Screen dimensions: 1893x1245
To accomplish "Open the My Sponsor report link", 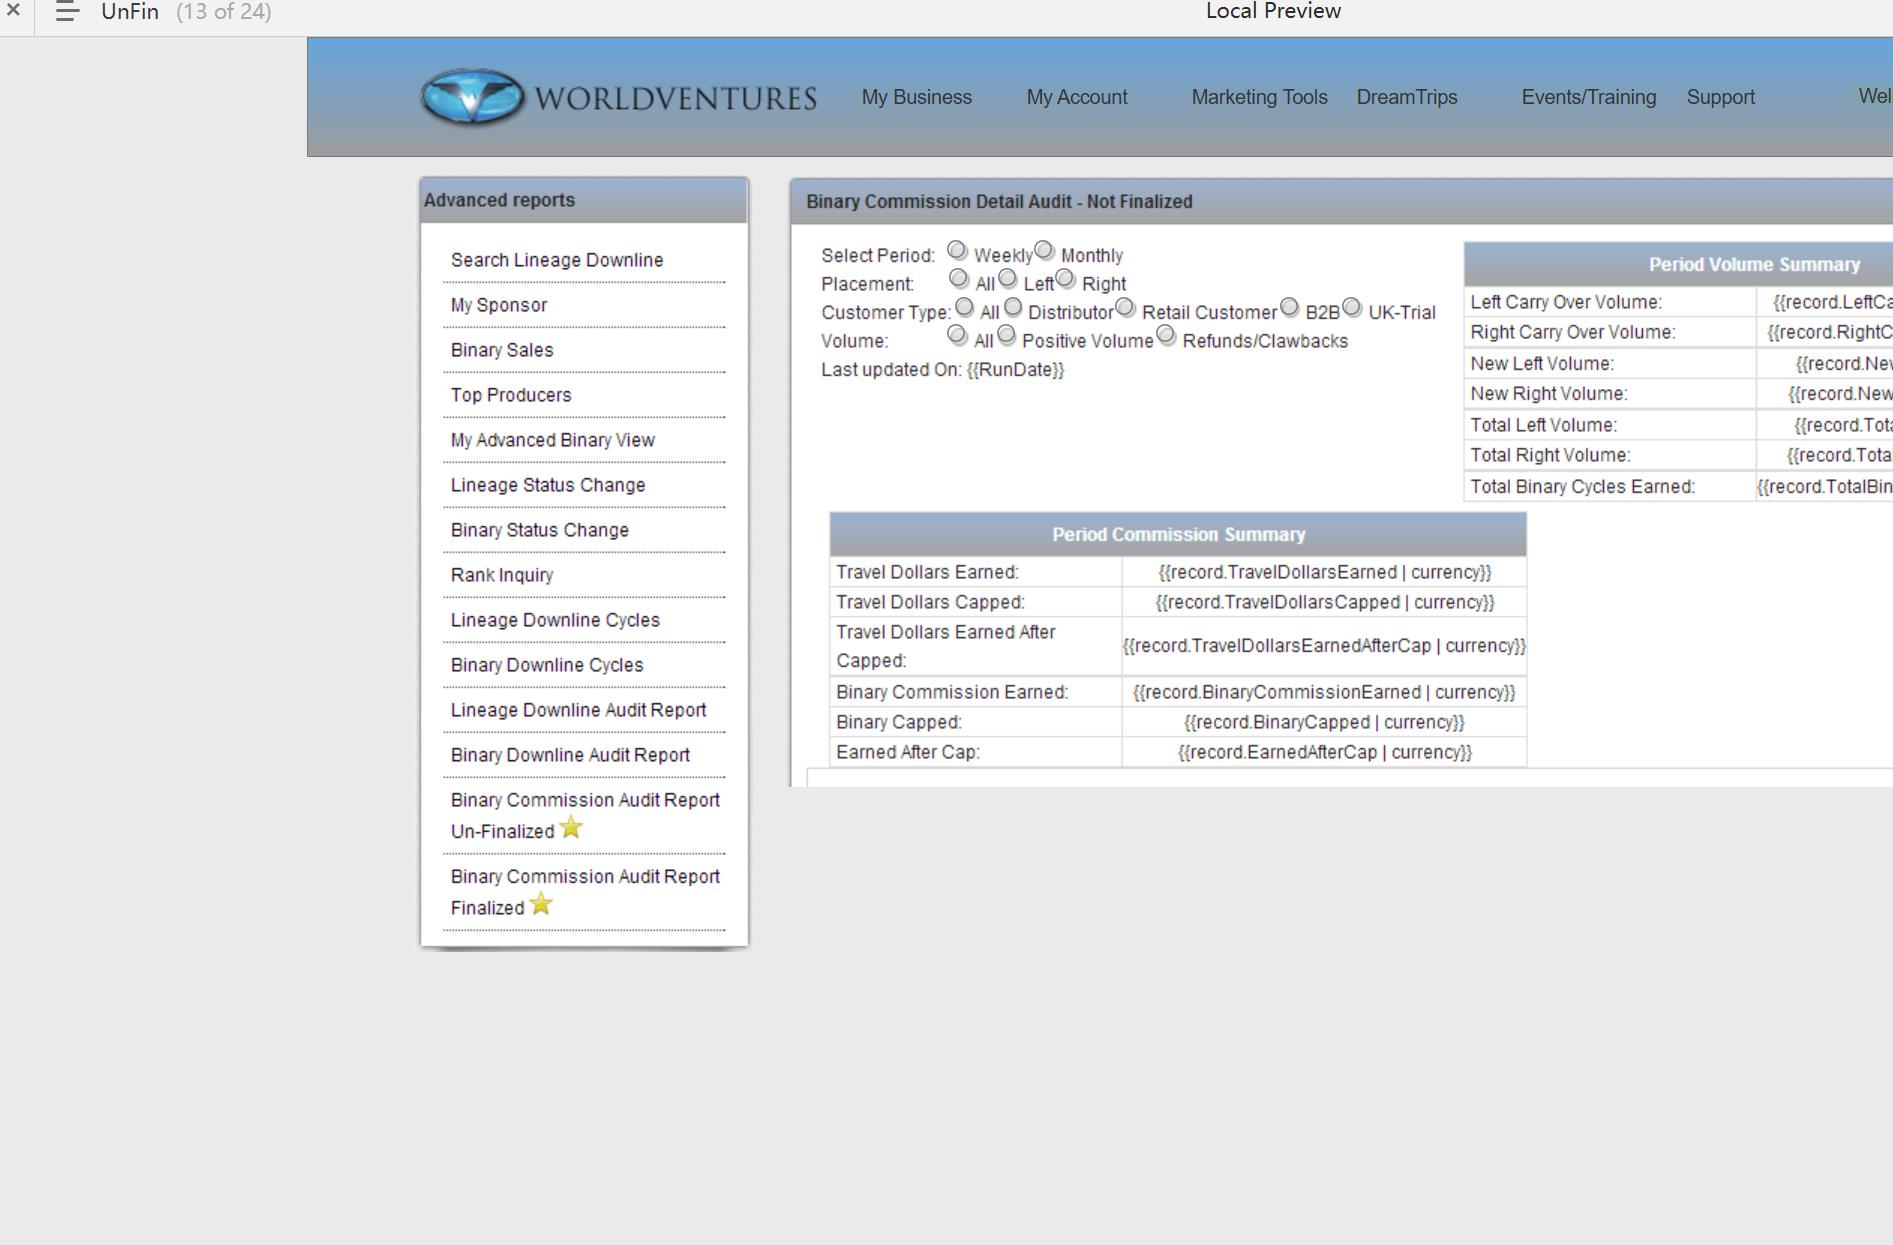I will tap(499, 305).
